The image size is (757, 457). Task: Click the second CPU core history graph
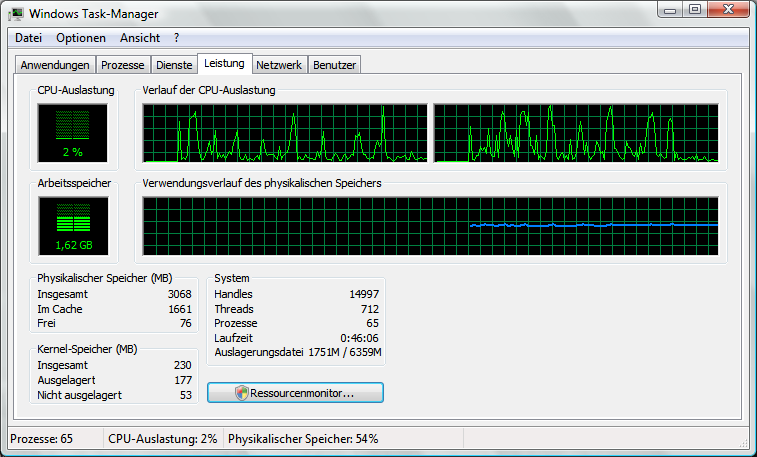point(576,133)
